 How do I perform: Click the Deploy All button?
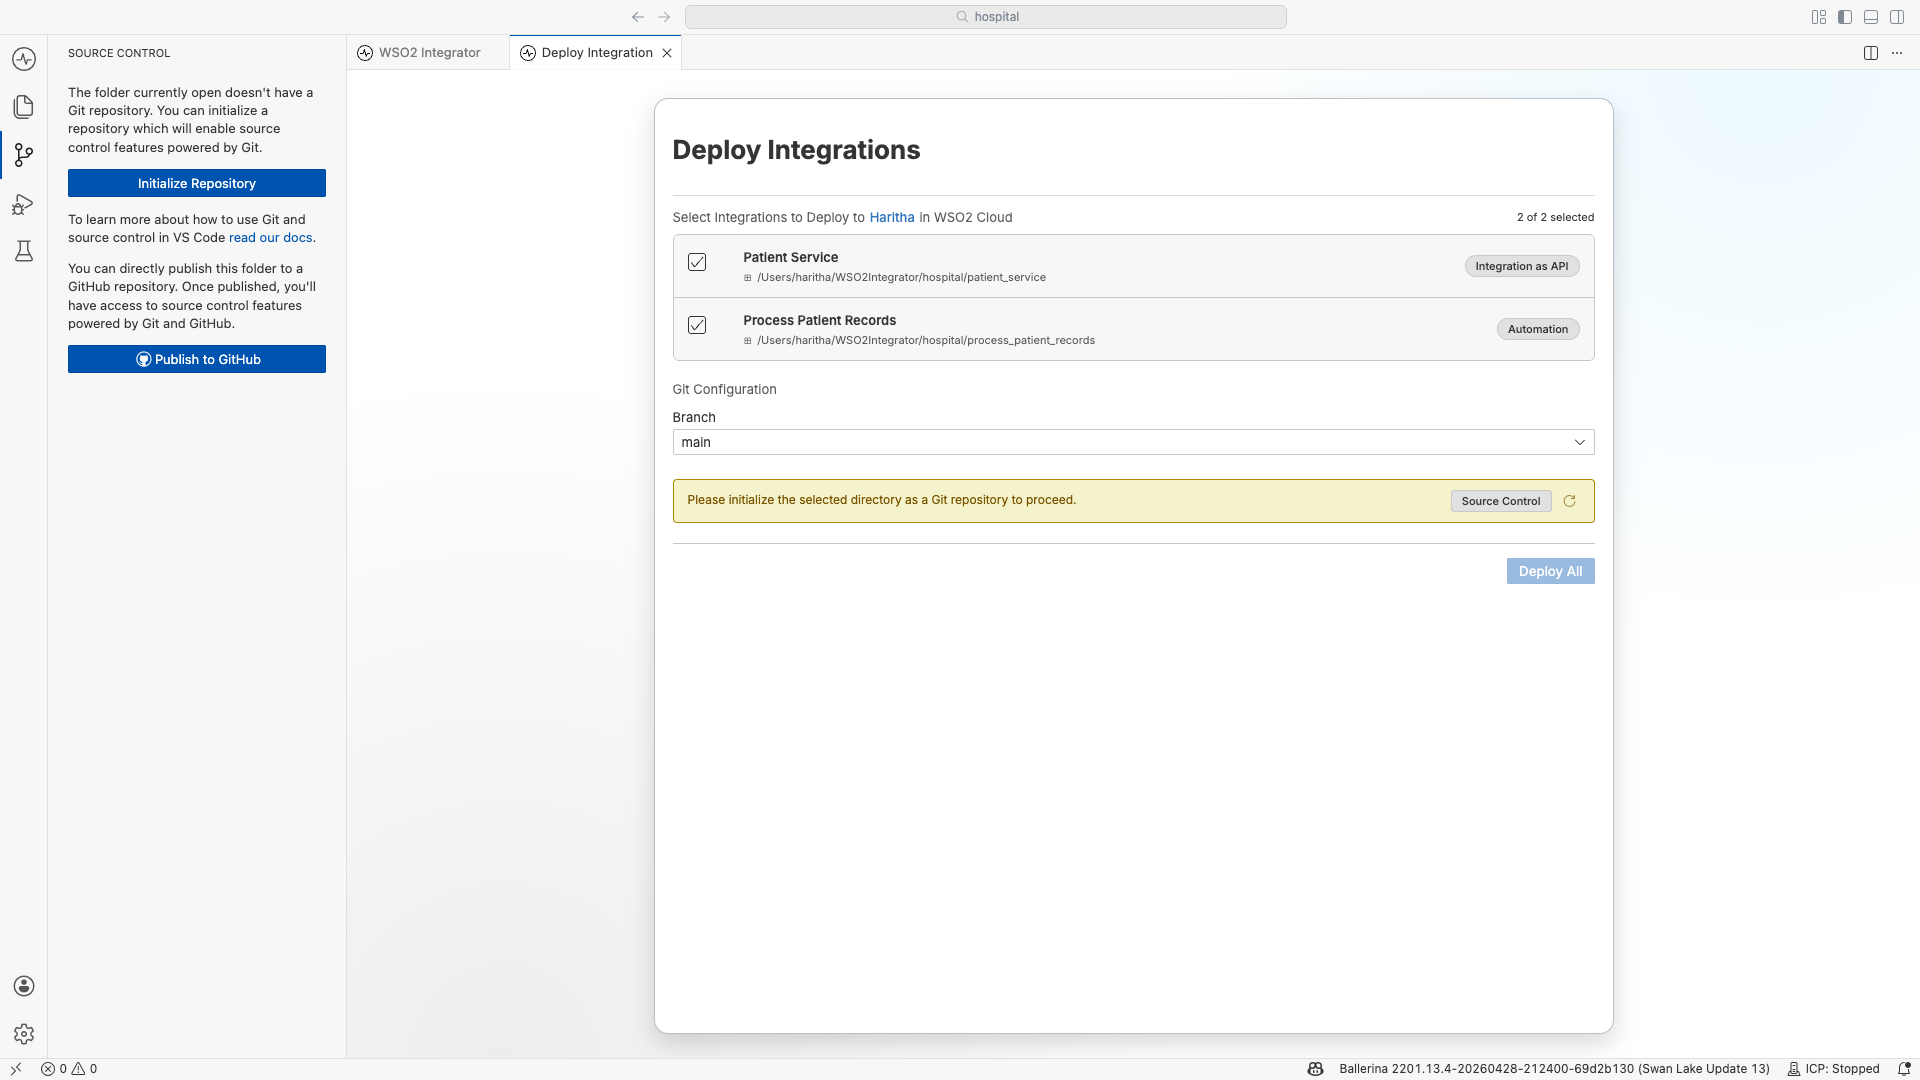pyautogui.click(x=1550, y=571)
